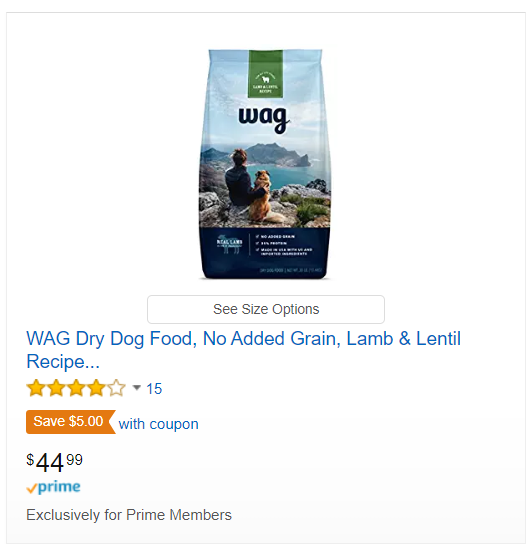Click the person sitting on the bag image
This screenshot has height=544, width=530.
pos(241,179)
